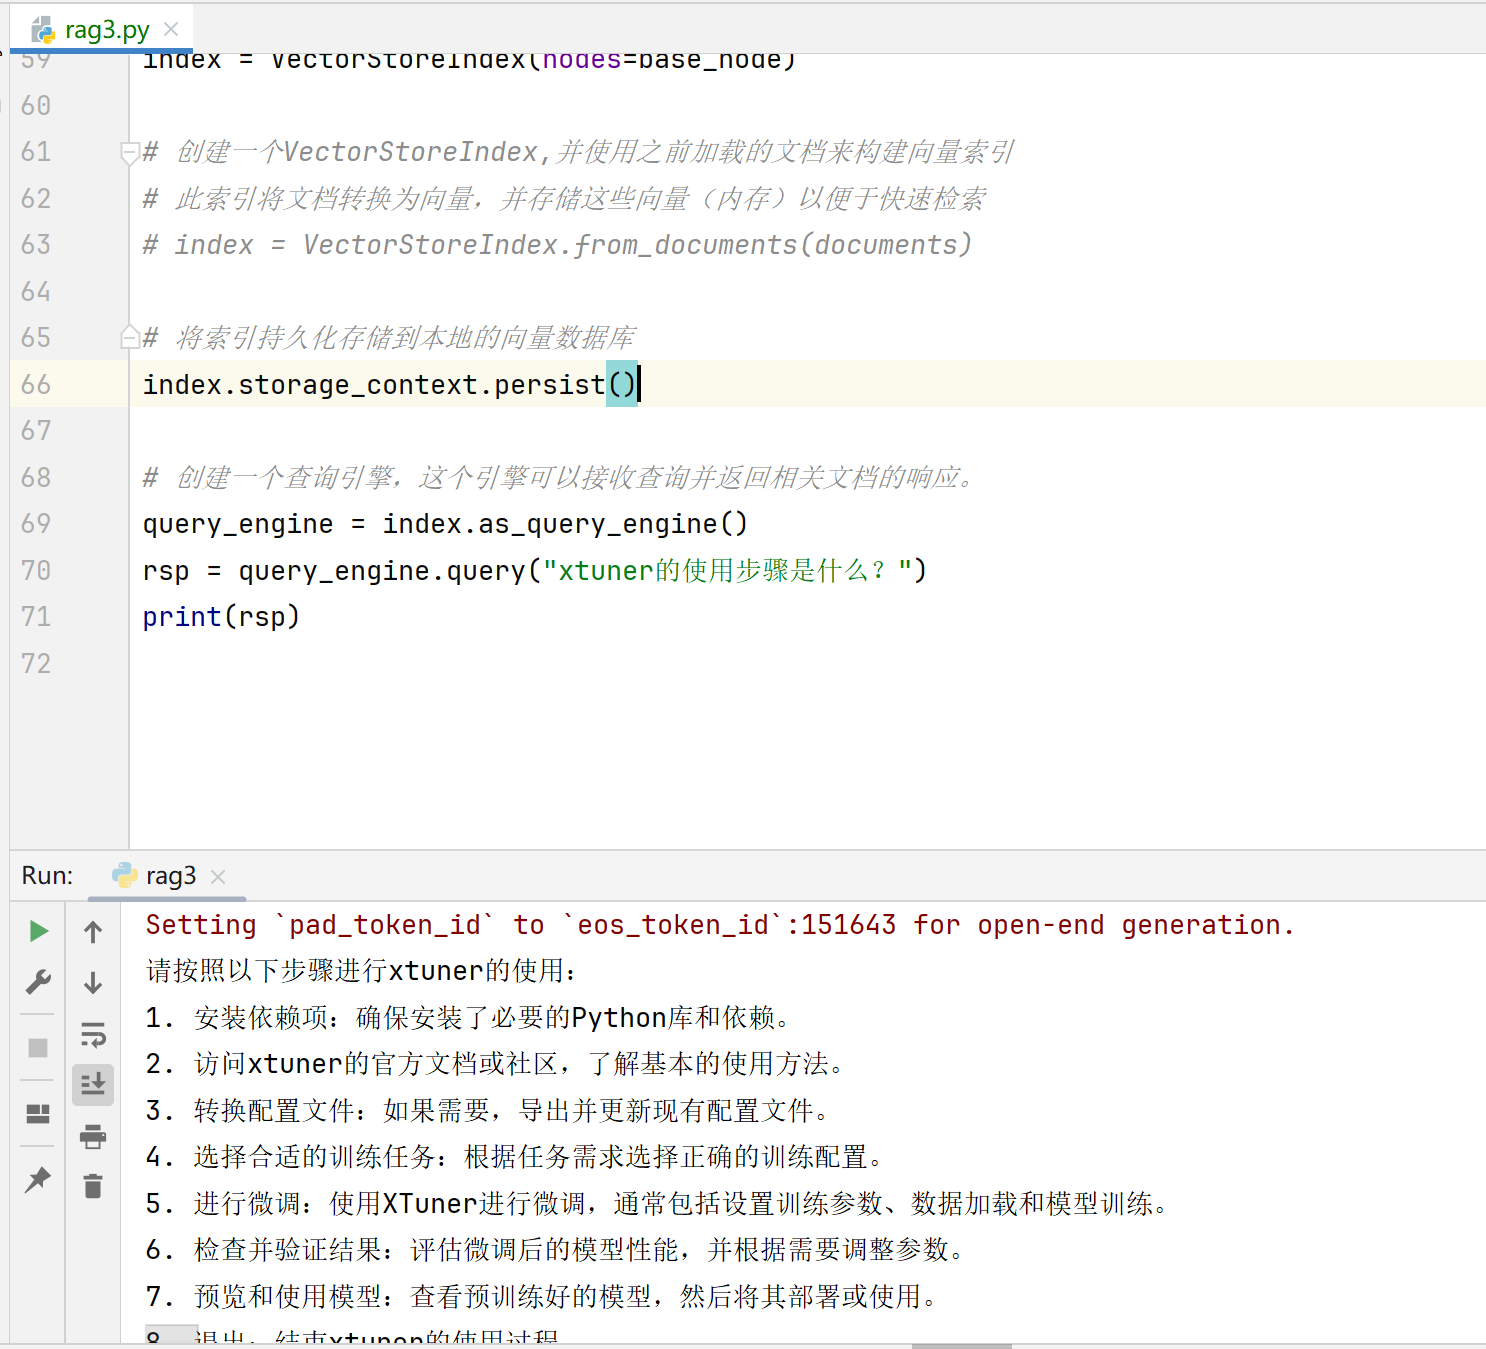Screen dimensions: 1486x1349
Task: Click the Up the Stack Trace arrow
Action: point(93,932)
